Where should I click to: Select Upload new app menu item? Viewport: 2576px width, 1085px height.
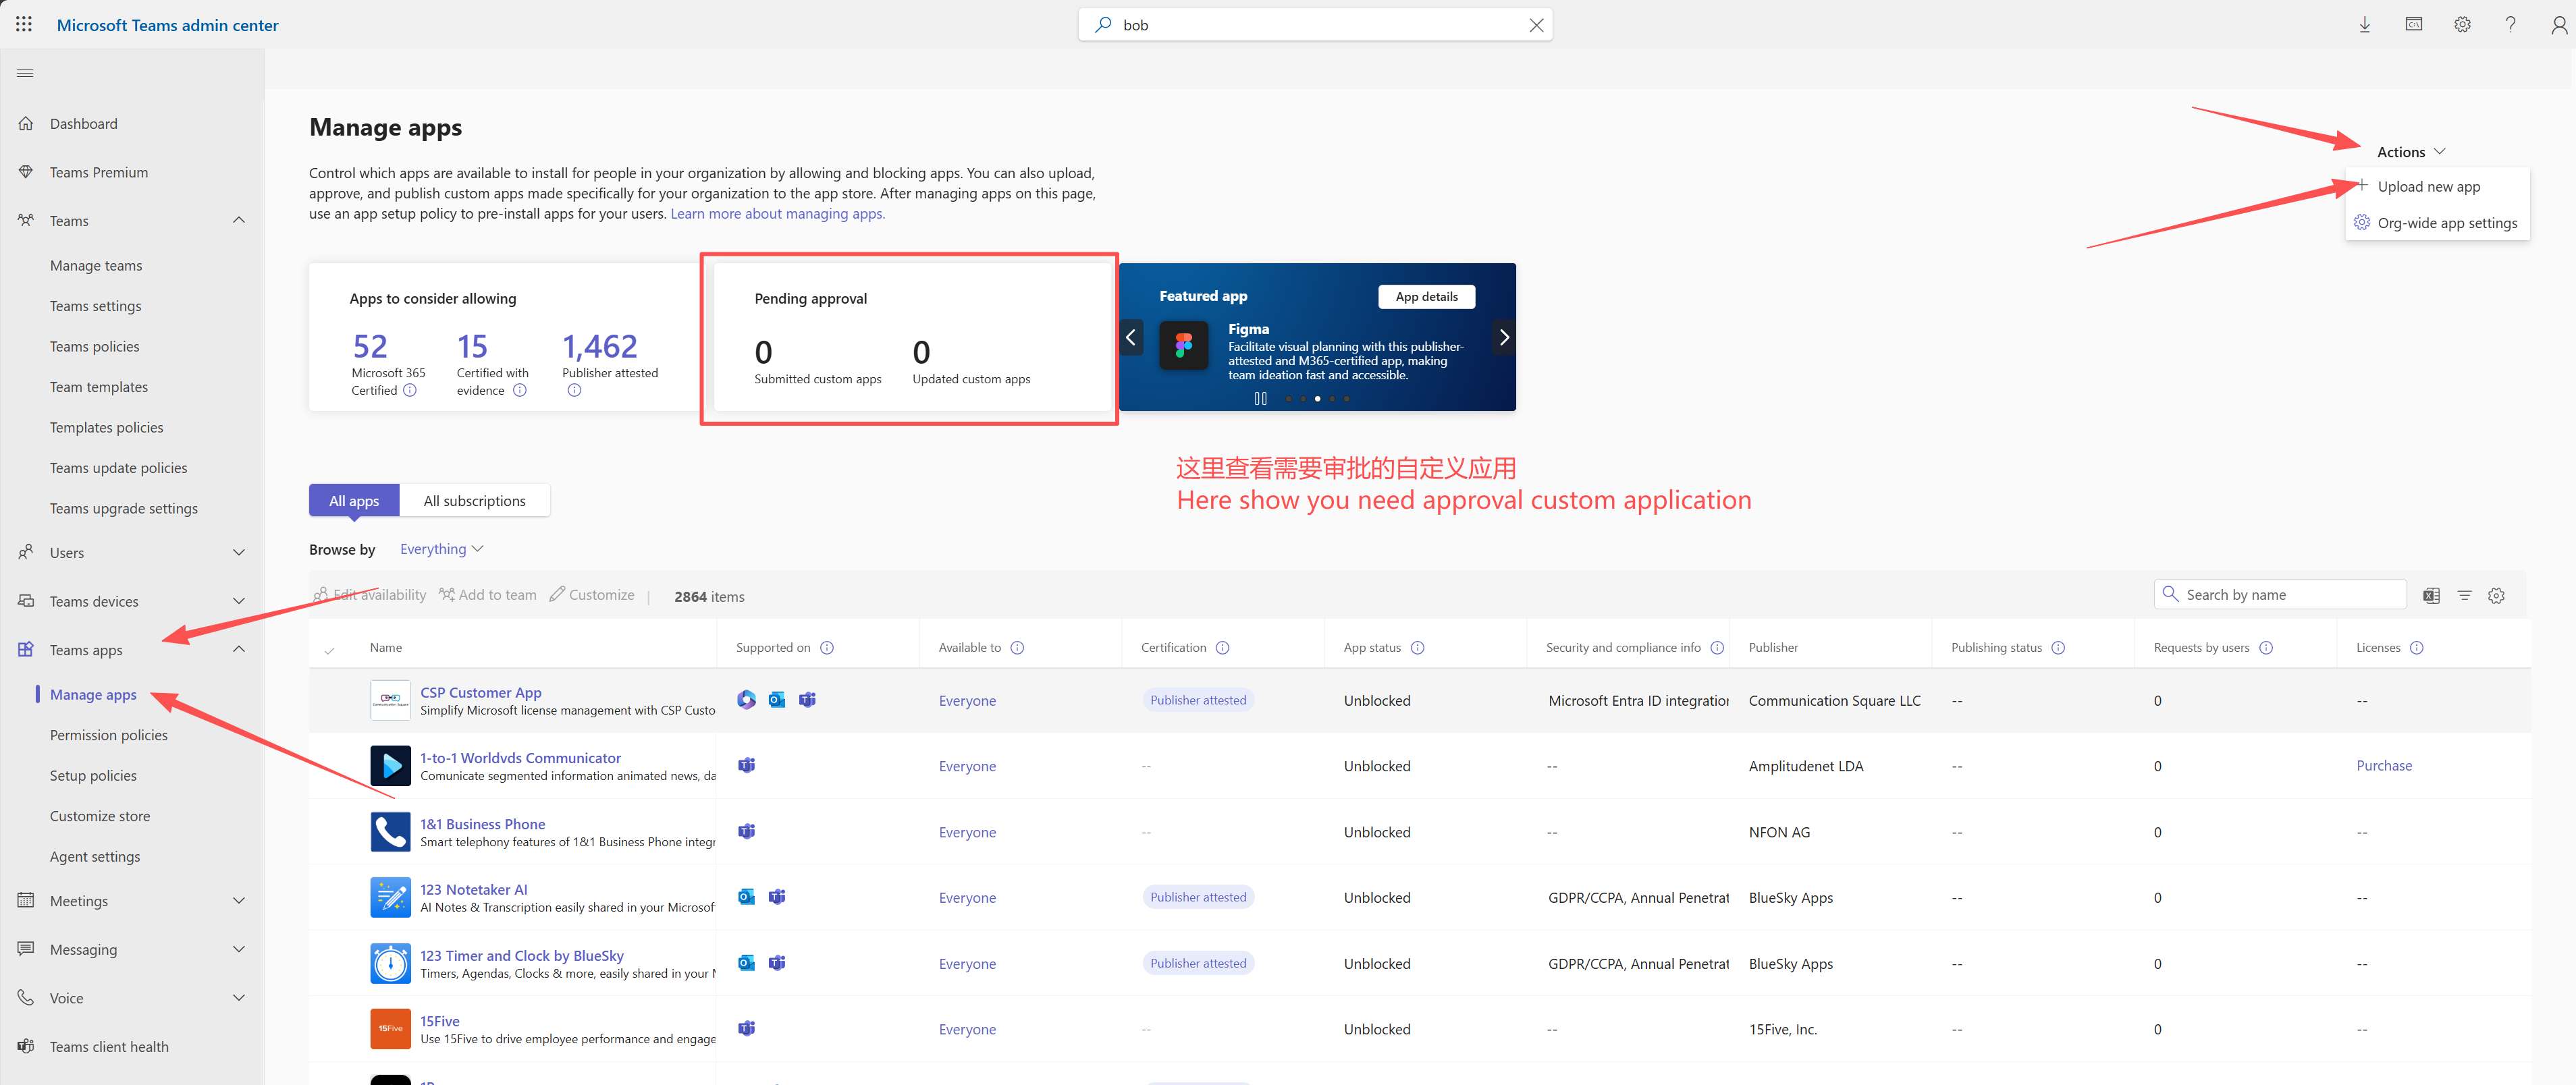point(2428,187)
